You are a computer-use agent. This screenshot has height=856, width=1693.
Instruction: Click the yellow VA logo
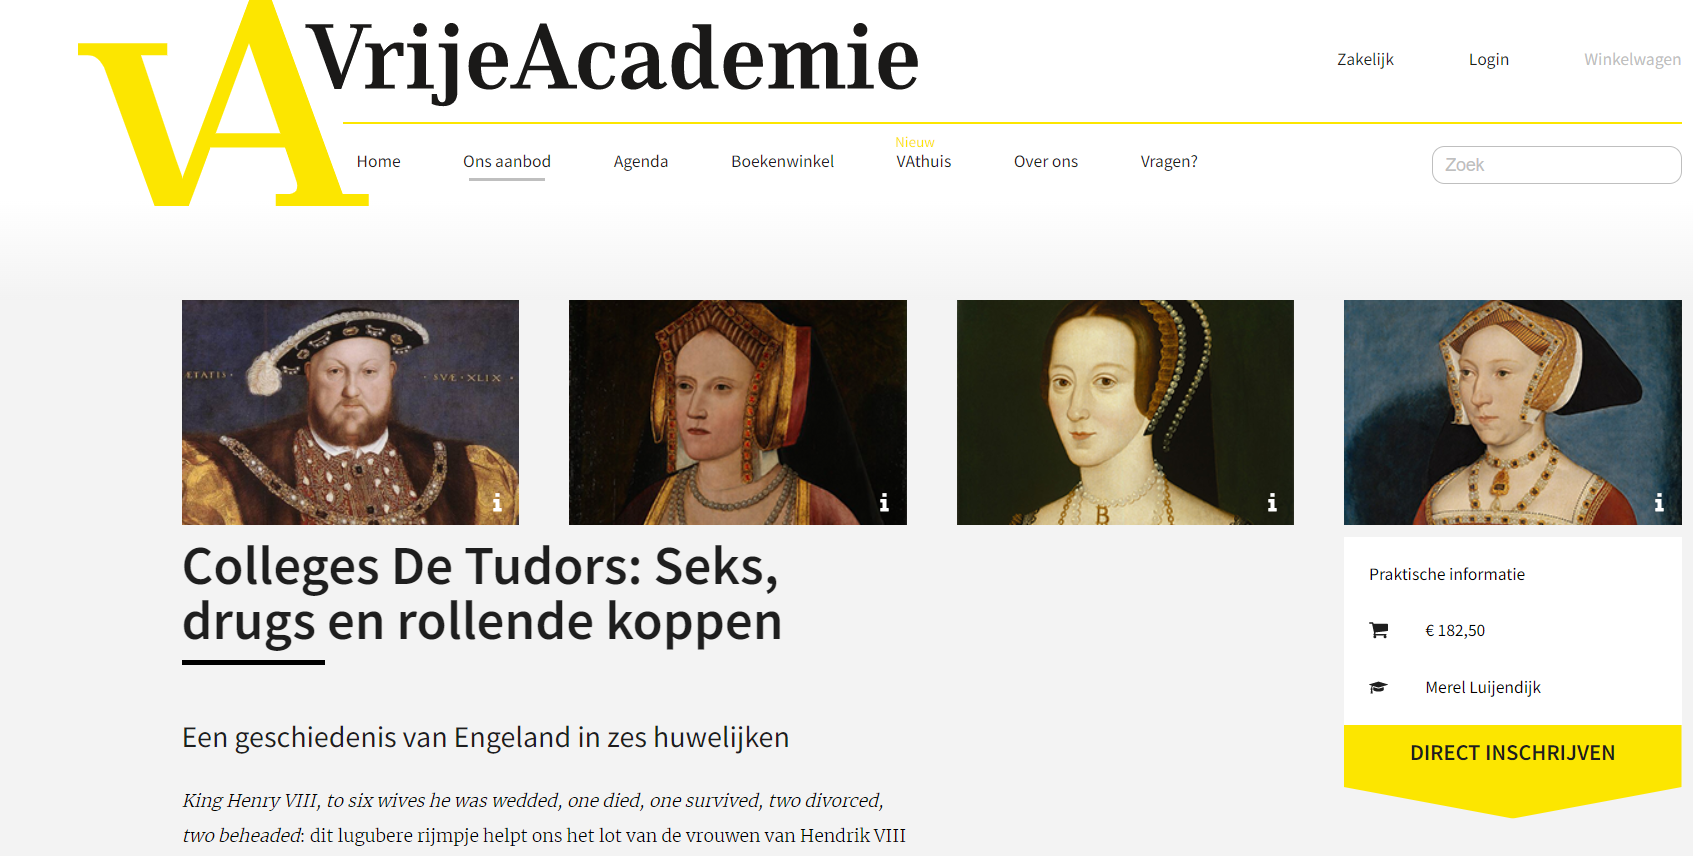pyautogui.click(x=223, y=104)
